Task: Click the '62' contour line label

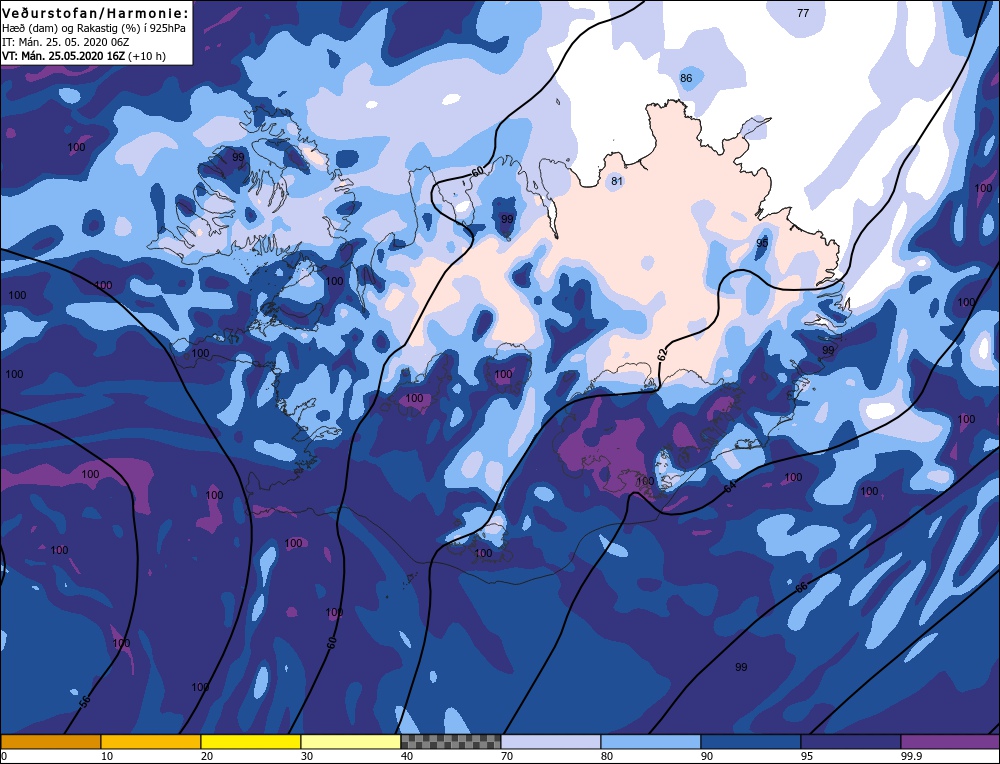Action: click(x=662, y=355)
